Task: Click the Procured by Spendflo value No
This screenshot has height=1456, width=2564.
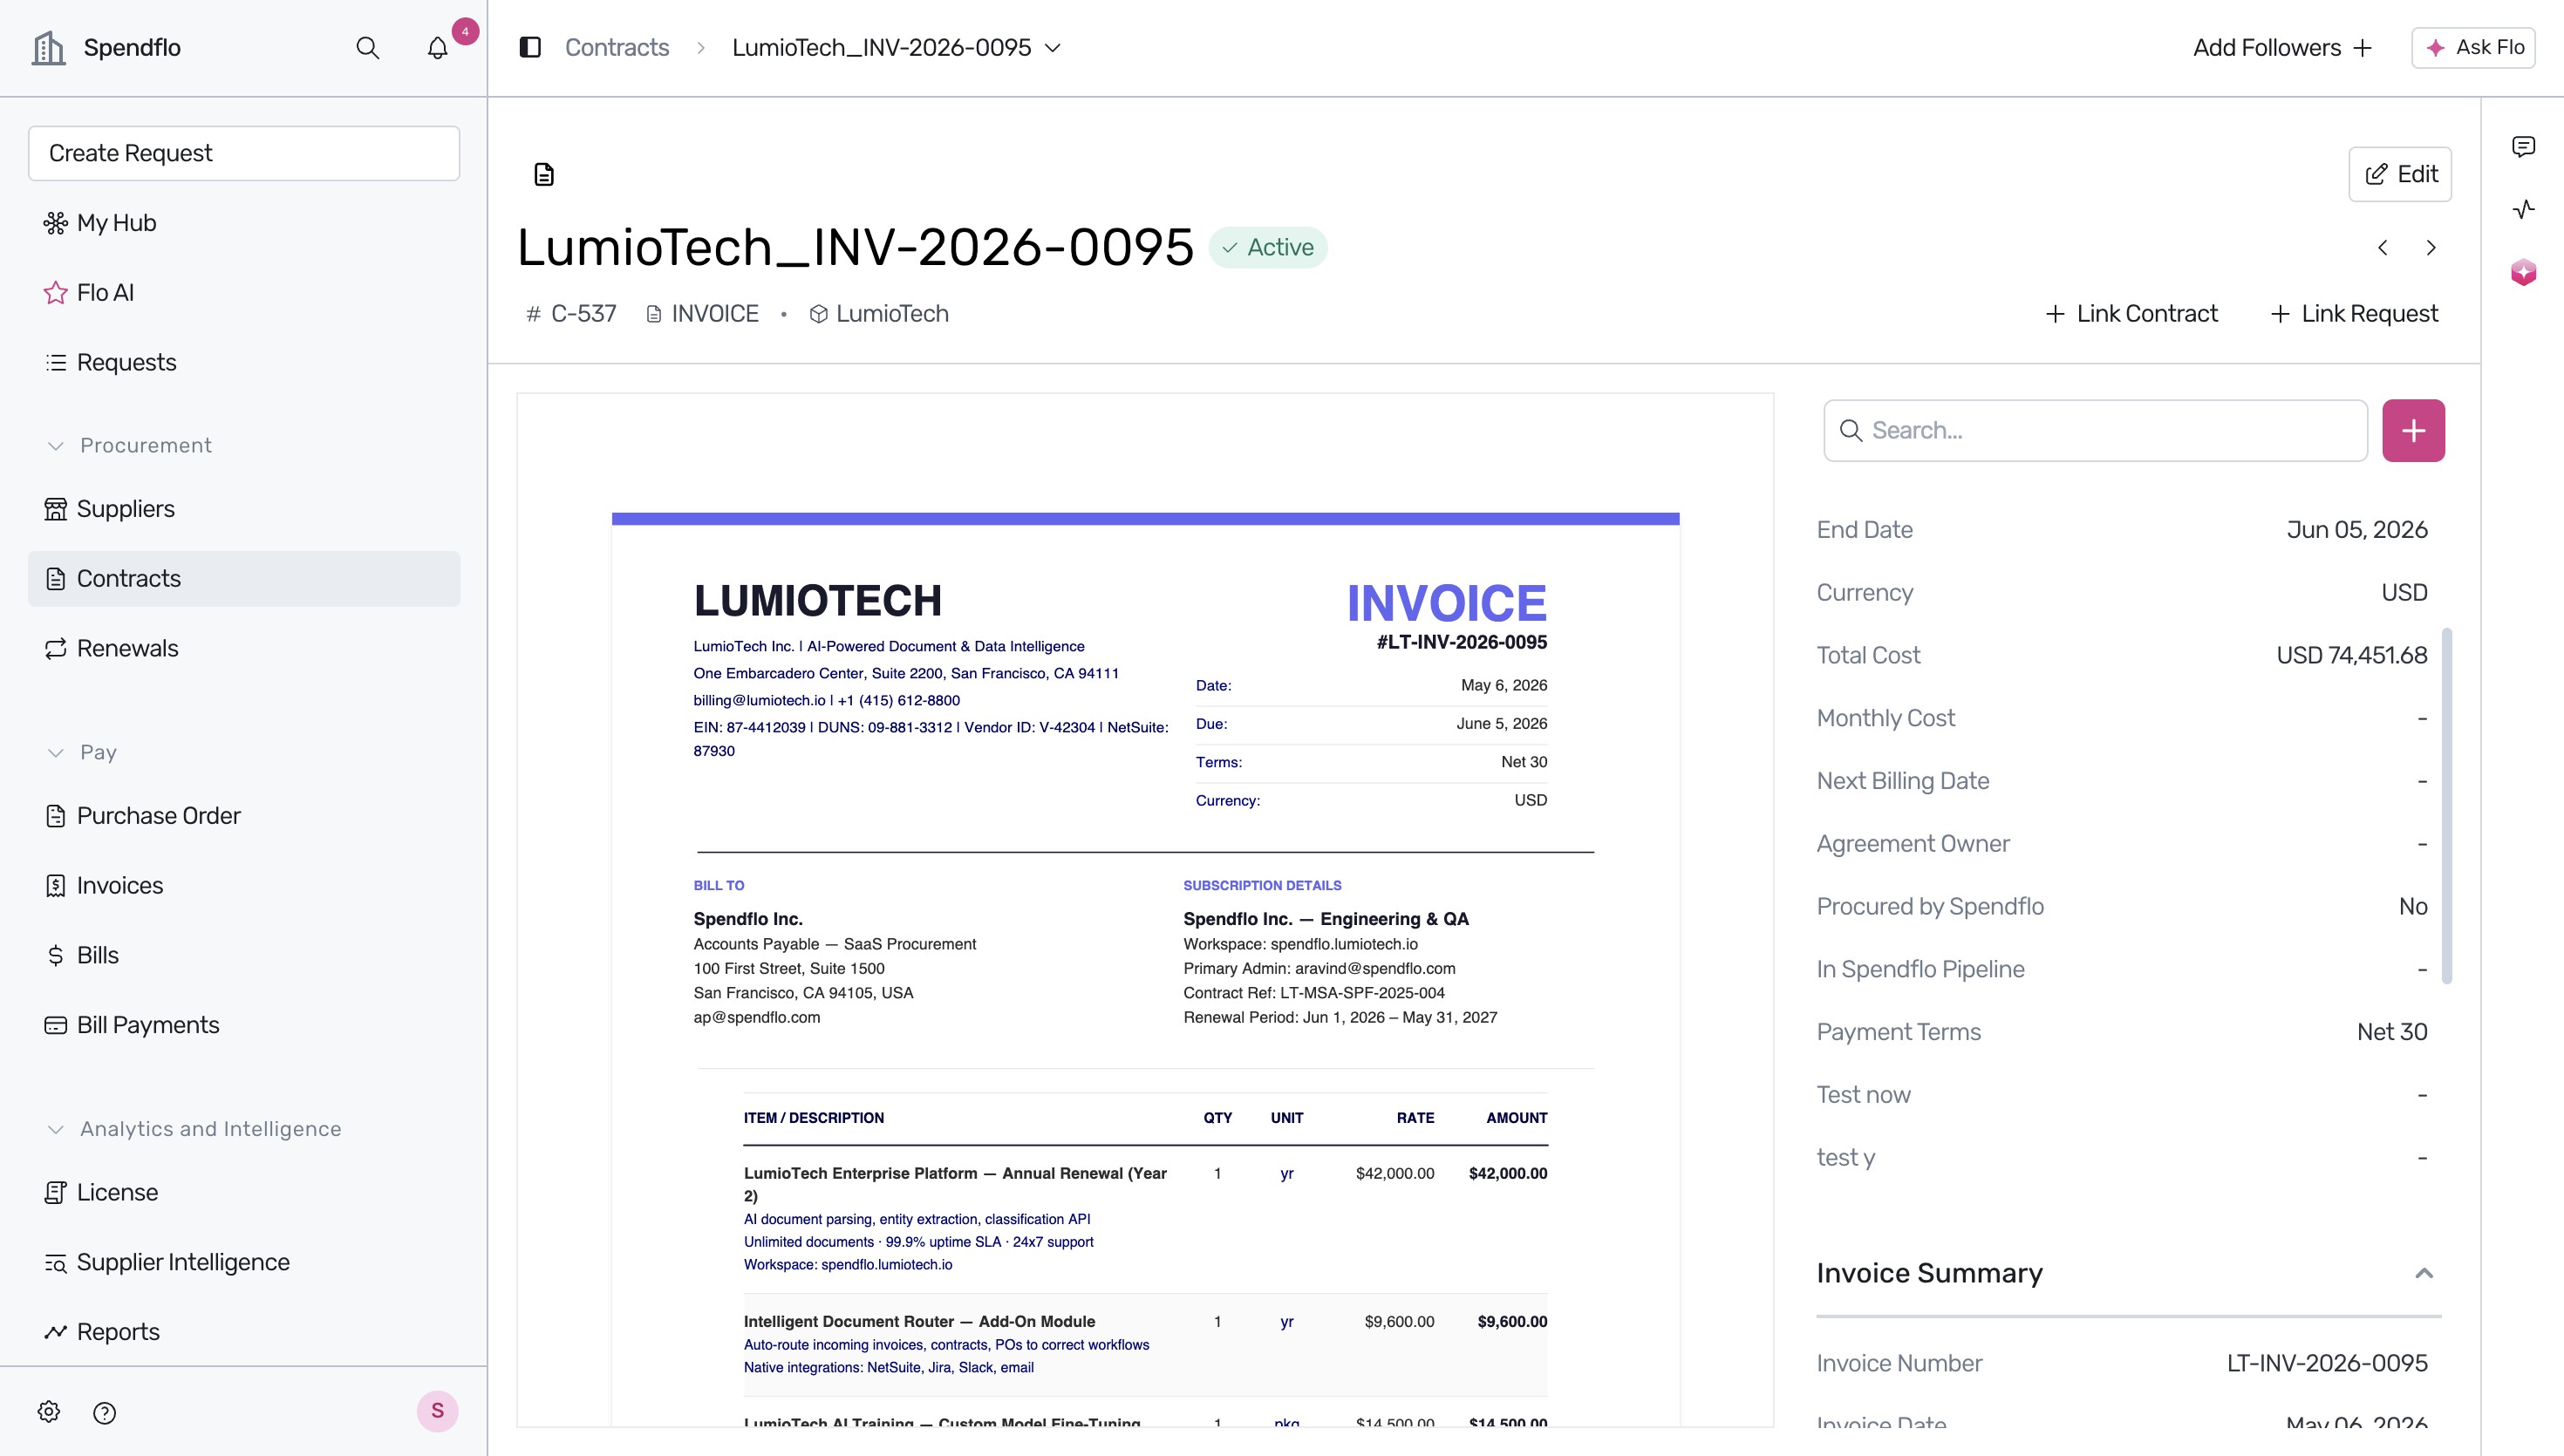Action: (x=2413, y=907)
